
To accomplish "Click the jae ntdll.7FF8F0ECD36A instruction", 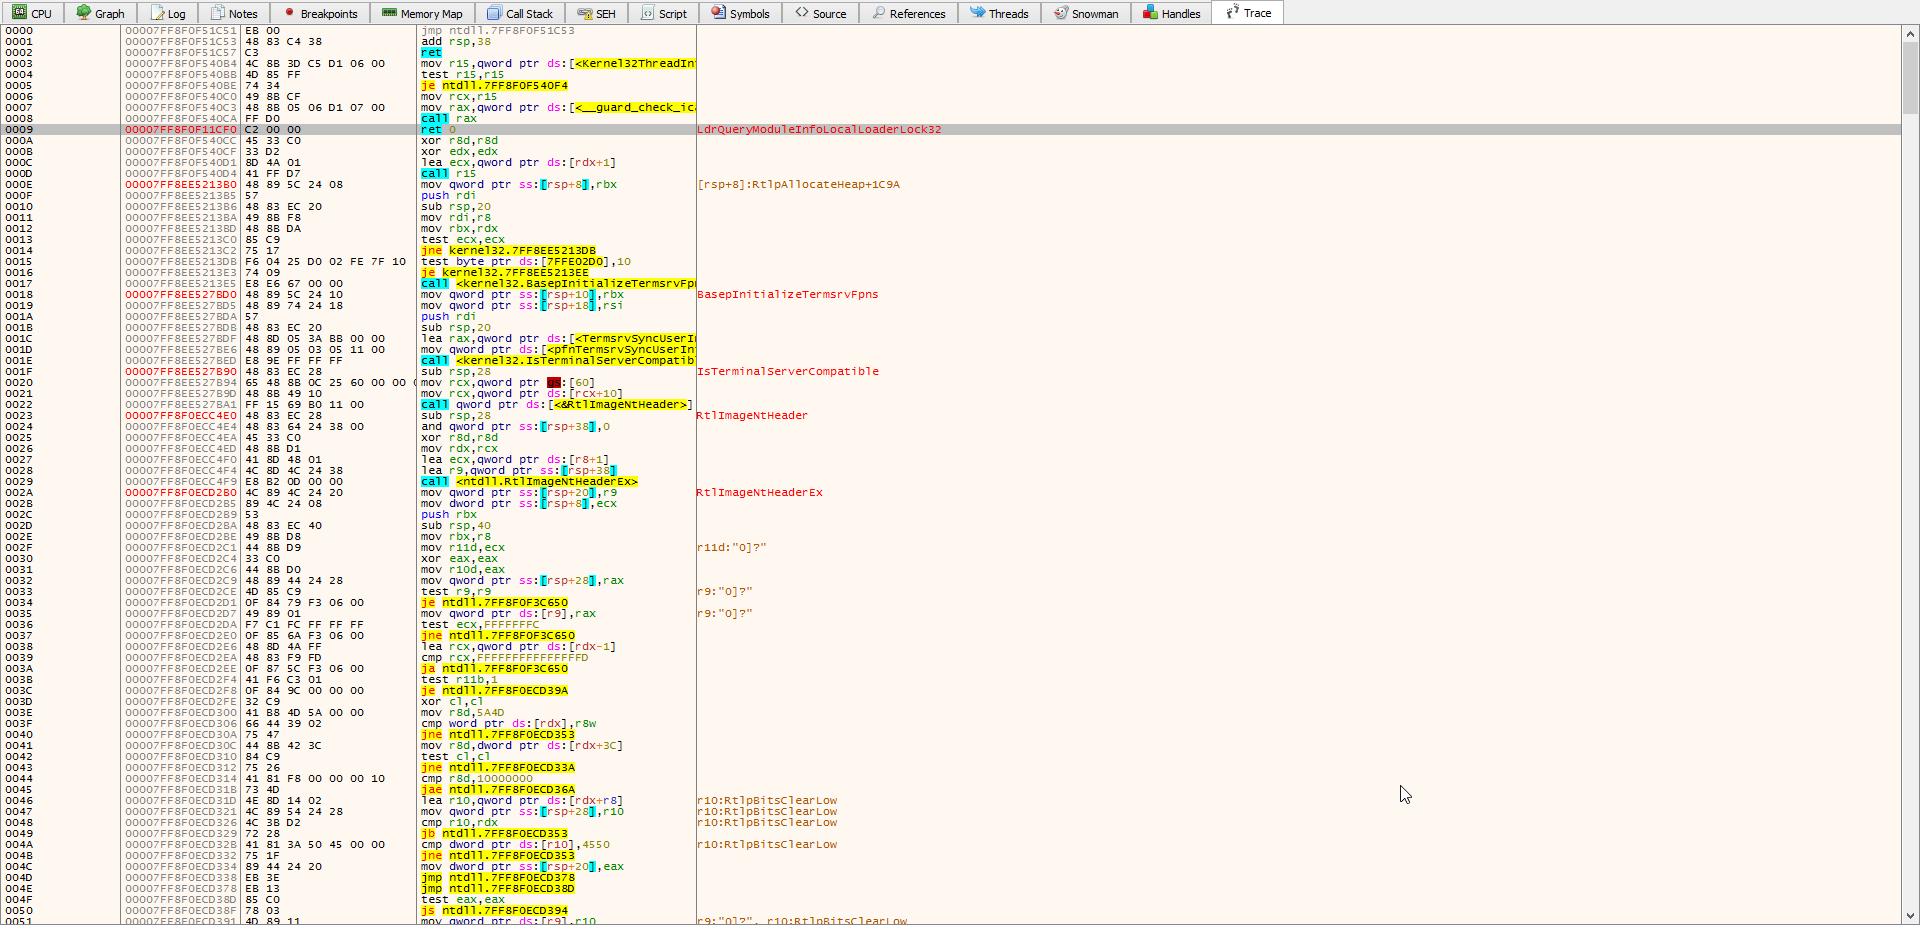I will (498, 789).
